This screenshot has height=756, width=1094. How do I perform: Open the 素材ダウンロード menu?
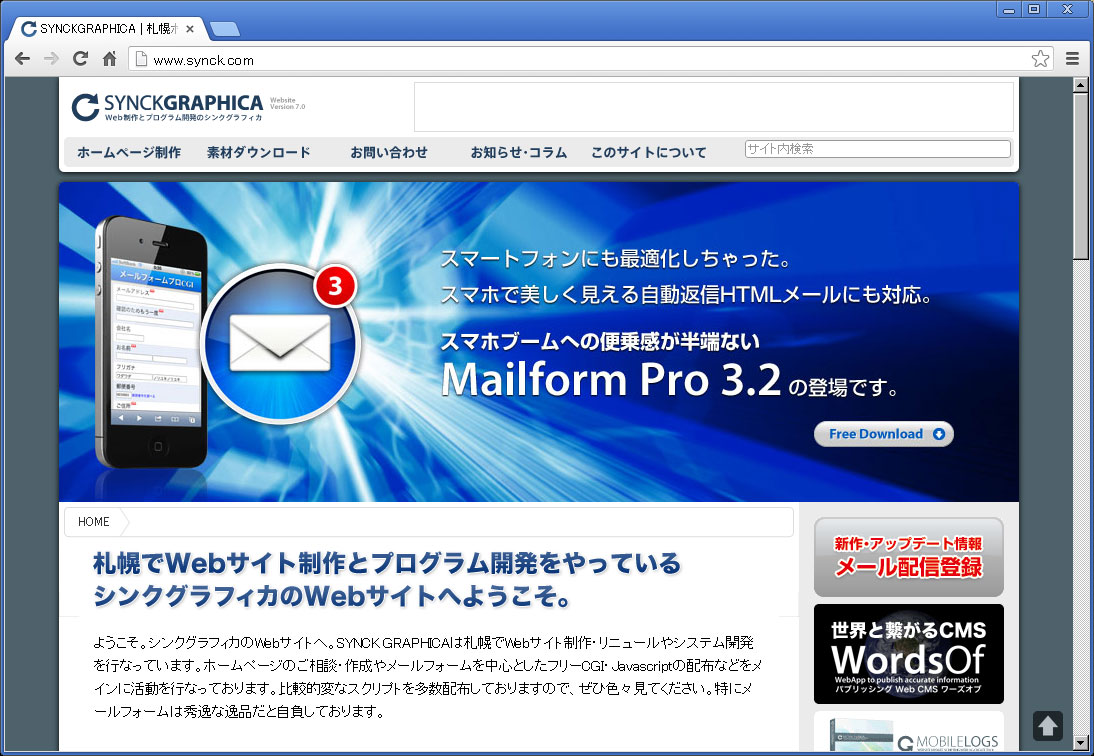pyautogui.click(x=259, y=152)
